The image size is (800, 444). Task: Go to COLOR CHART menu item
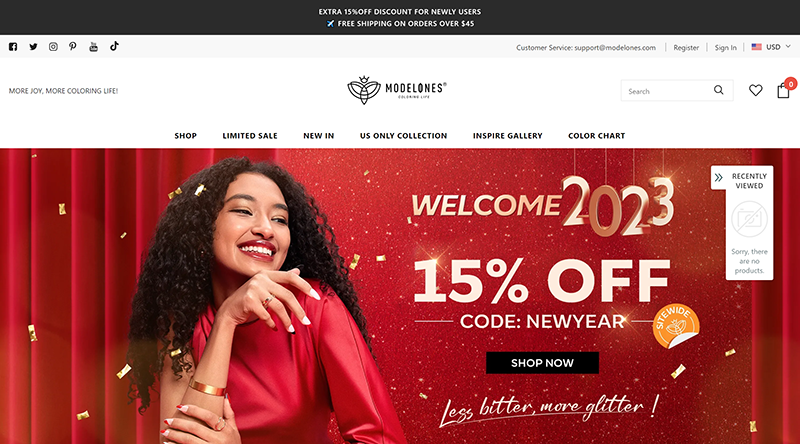(x=596, y=136)
